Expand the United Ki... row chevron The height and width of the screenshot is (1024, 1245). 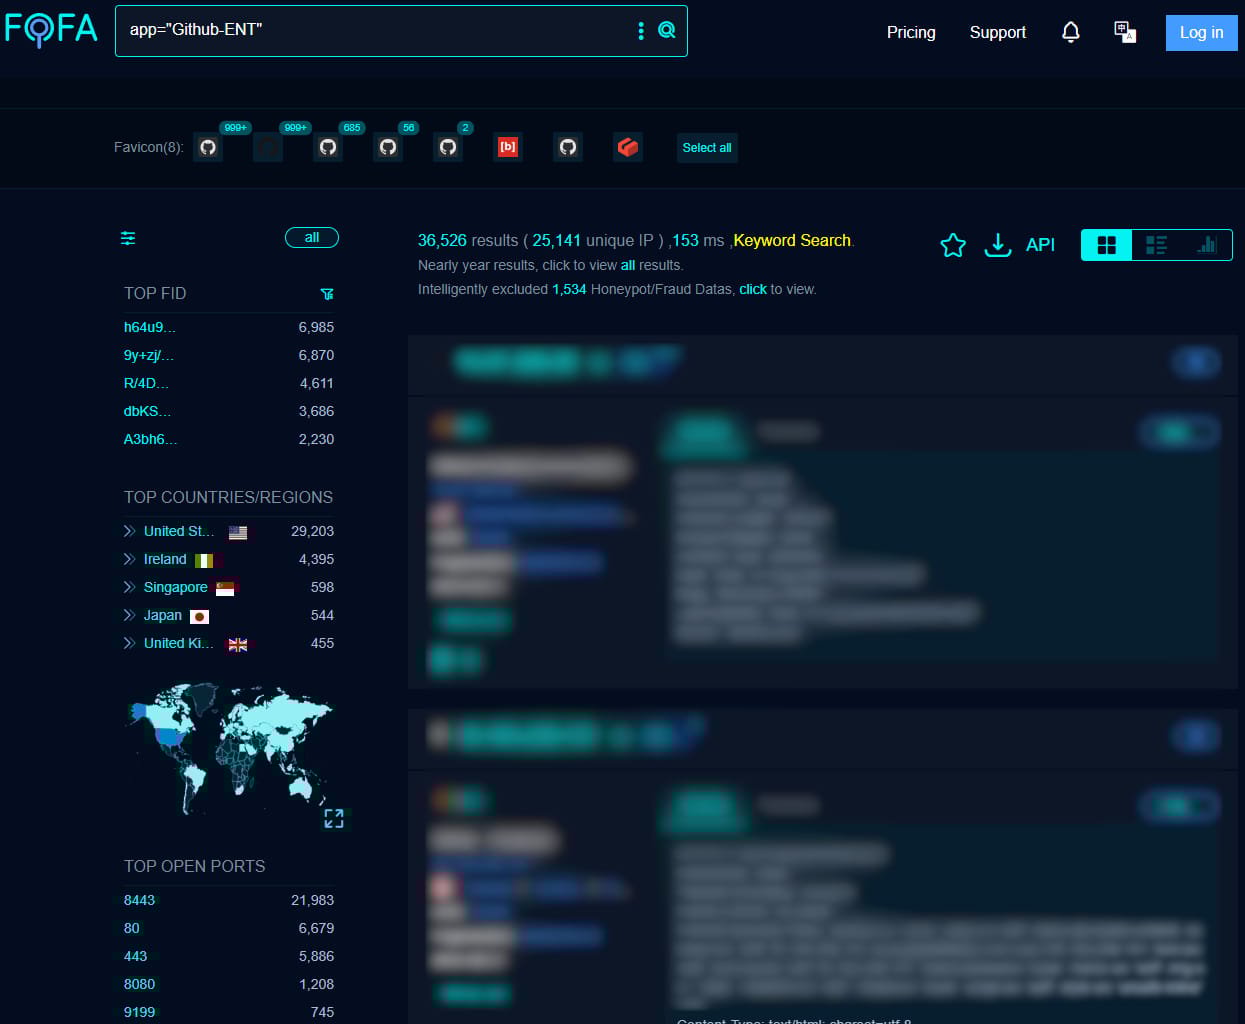pyautogui.click(x=129, y=643)
